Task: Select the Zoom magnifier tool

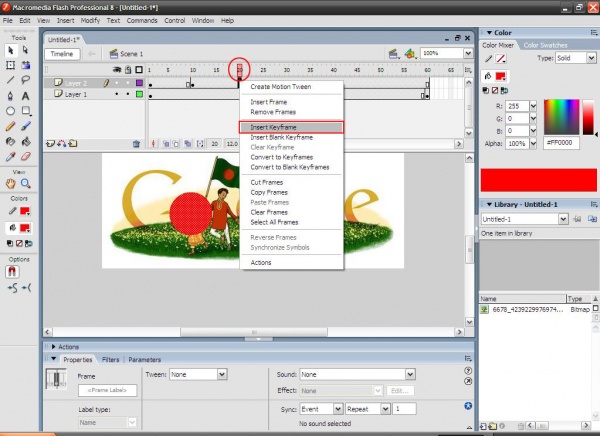Action: click(x=26, y=184)
